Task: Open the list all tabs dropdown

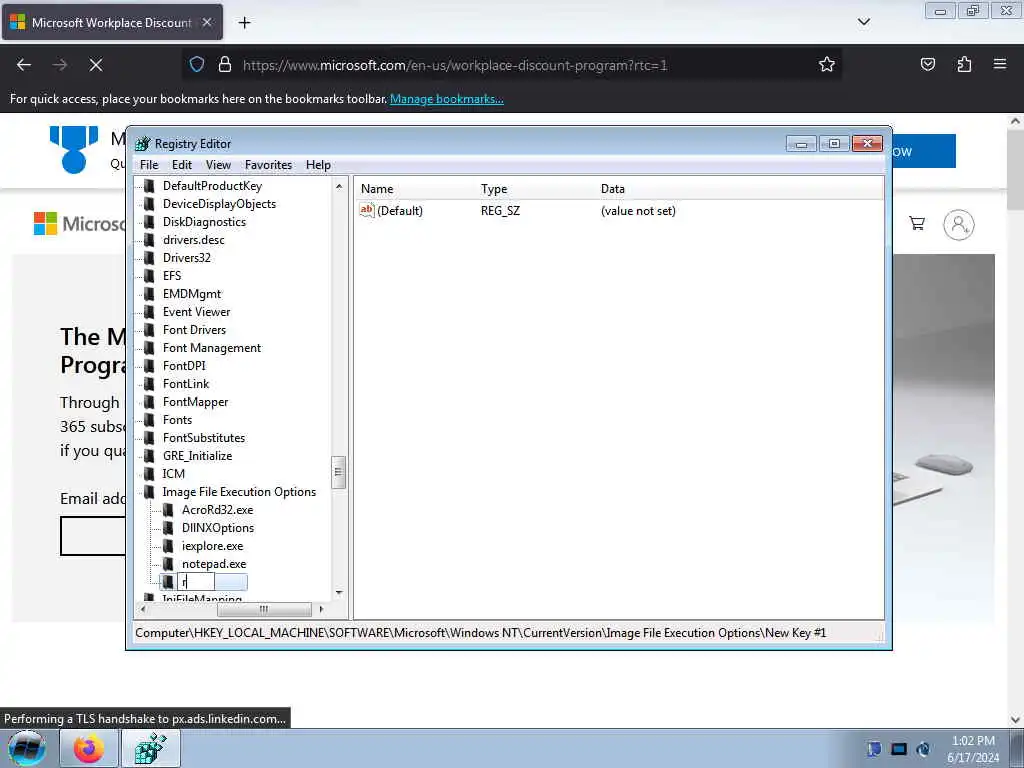Action: click(x=863, y=22)
